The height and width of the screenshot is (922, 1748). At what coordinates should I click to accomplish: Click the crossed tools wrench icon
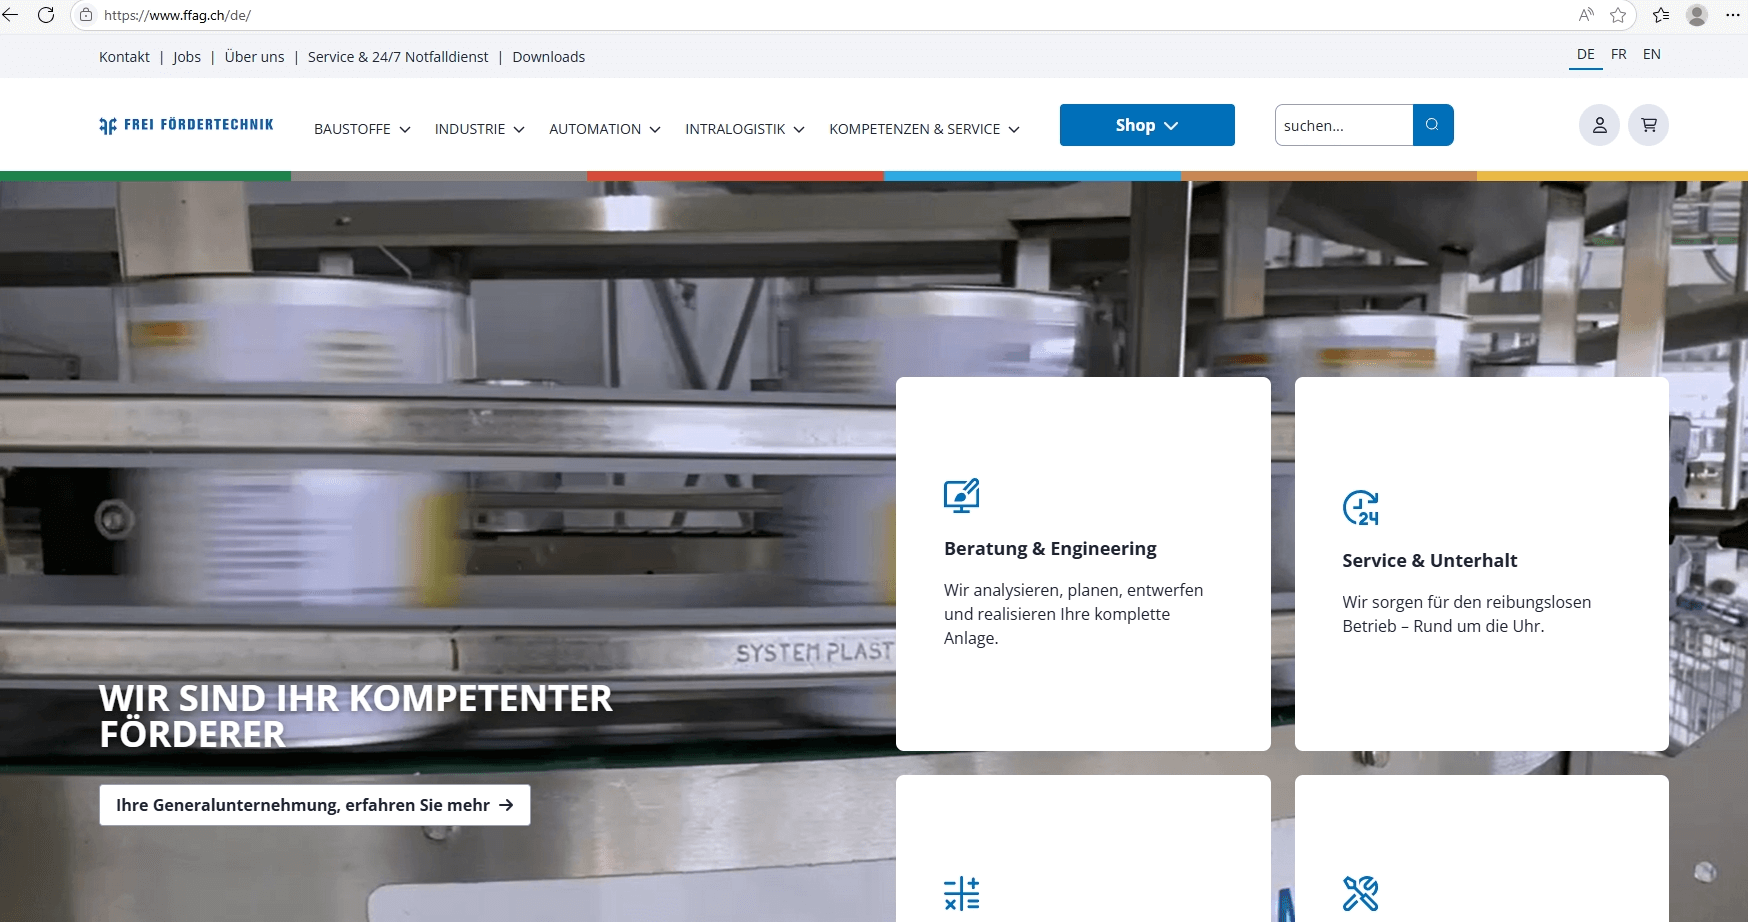coord(1360,893)
